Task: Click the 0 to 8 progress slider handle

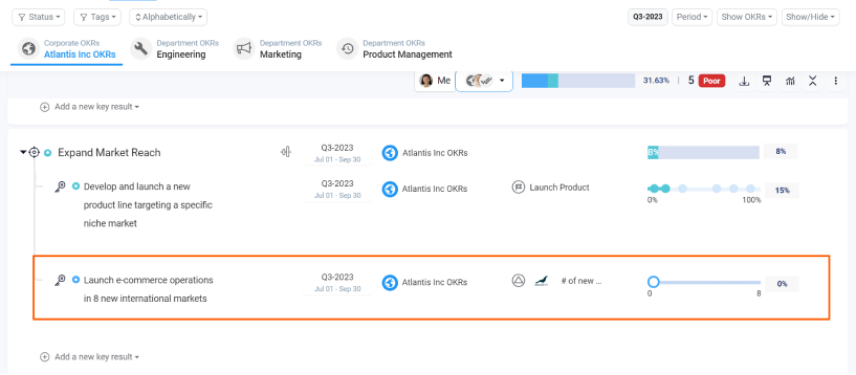Action: click(x=653, y=282)
